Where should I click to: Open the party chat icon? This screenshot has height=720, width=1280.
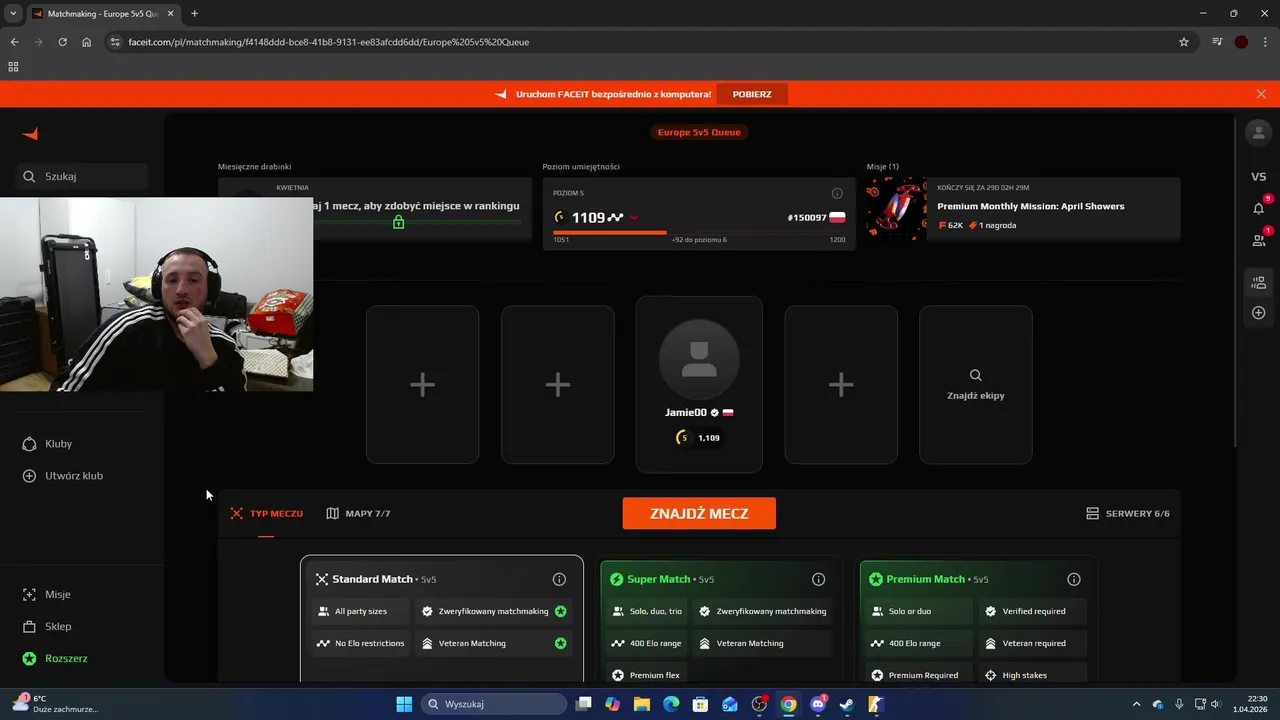[x=1258, y=283]
